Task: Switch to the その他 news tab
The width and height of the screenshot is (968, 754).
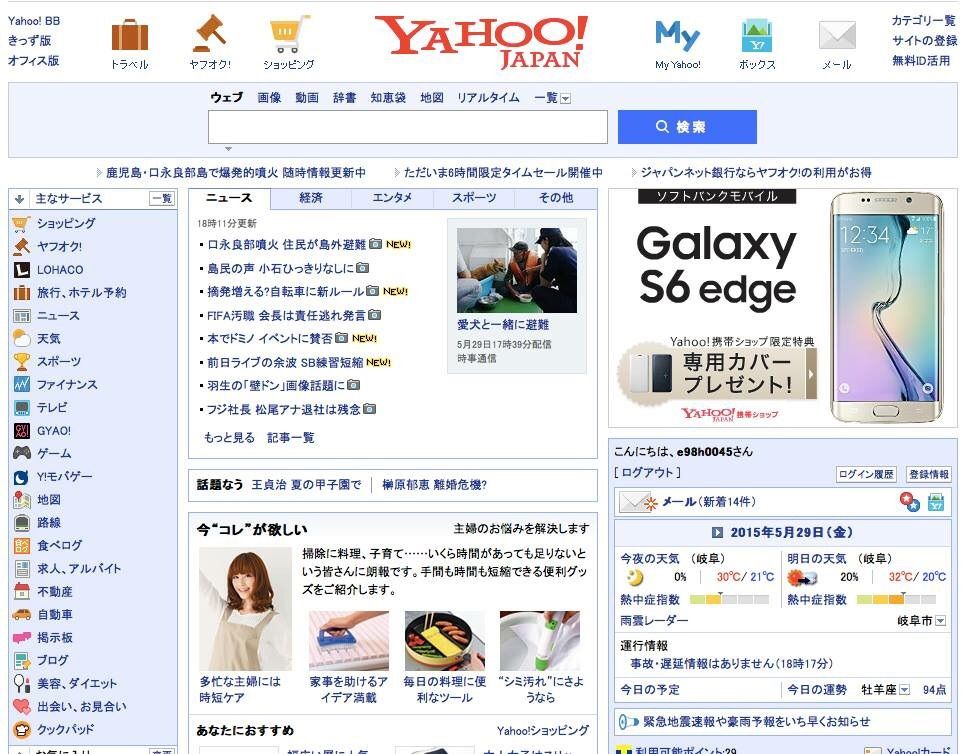Action: [x=556, y=198]
